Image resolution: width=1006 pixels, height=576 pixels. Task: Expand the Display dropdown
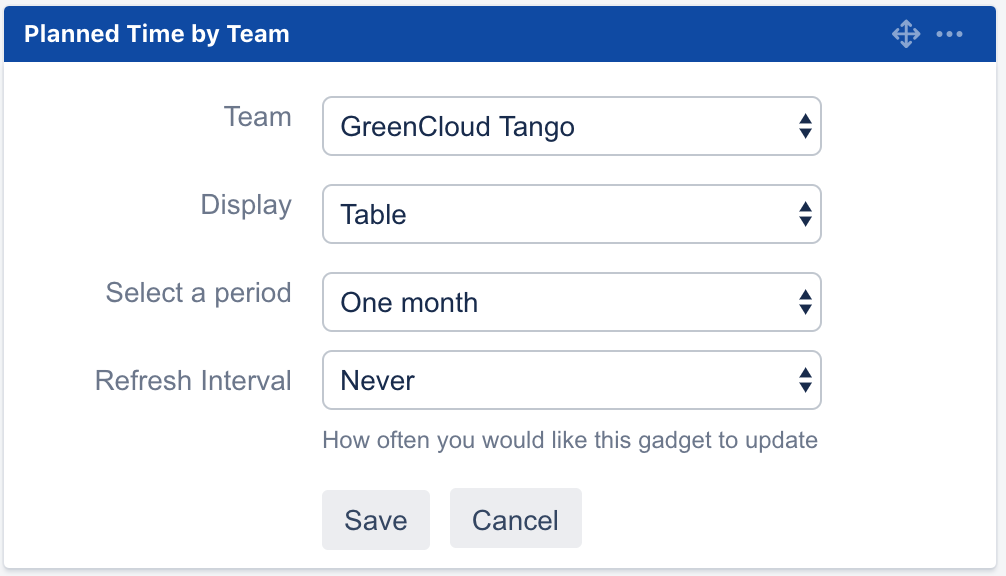pyautogui.click(x=571, y=214)
